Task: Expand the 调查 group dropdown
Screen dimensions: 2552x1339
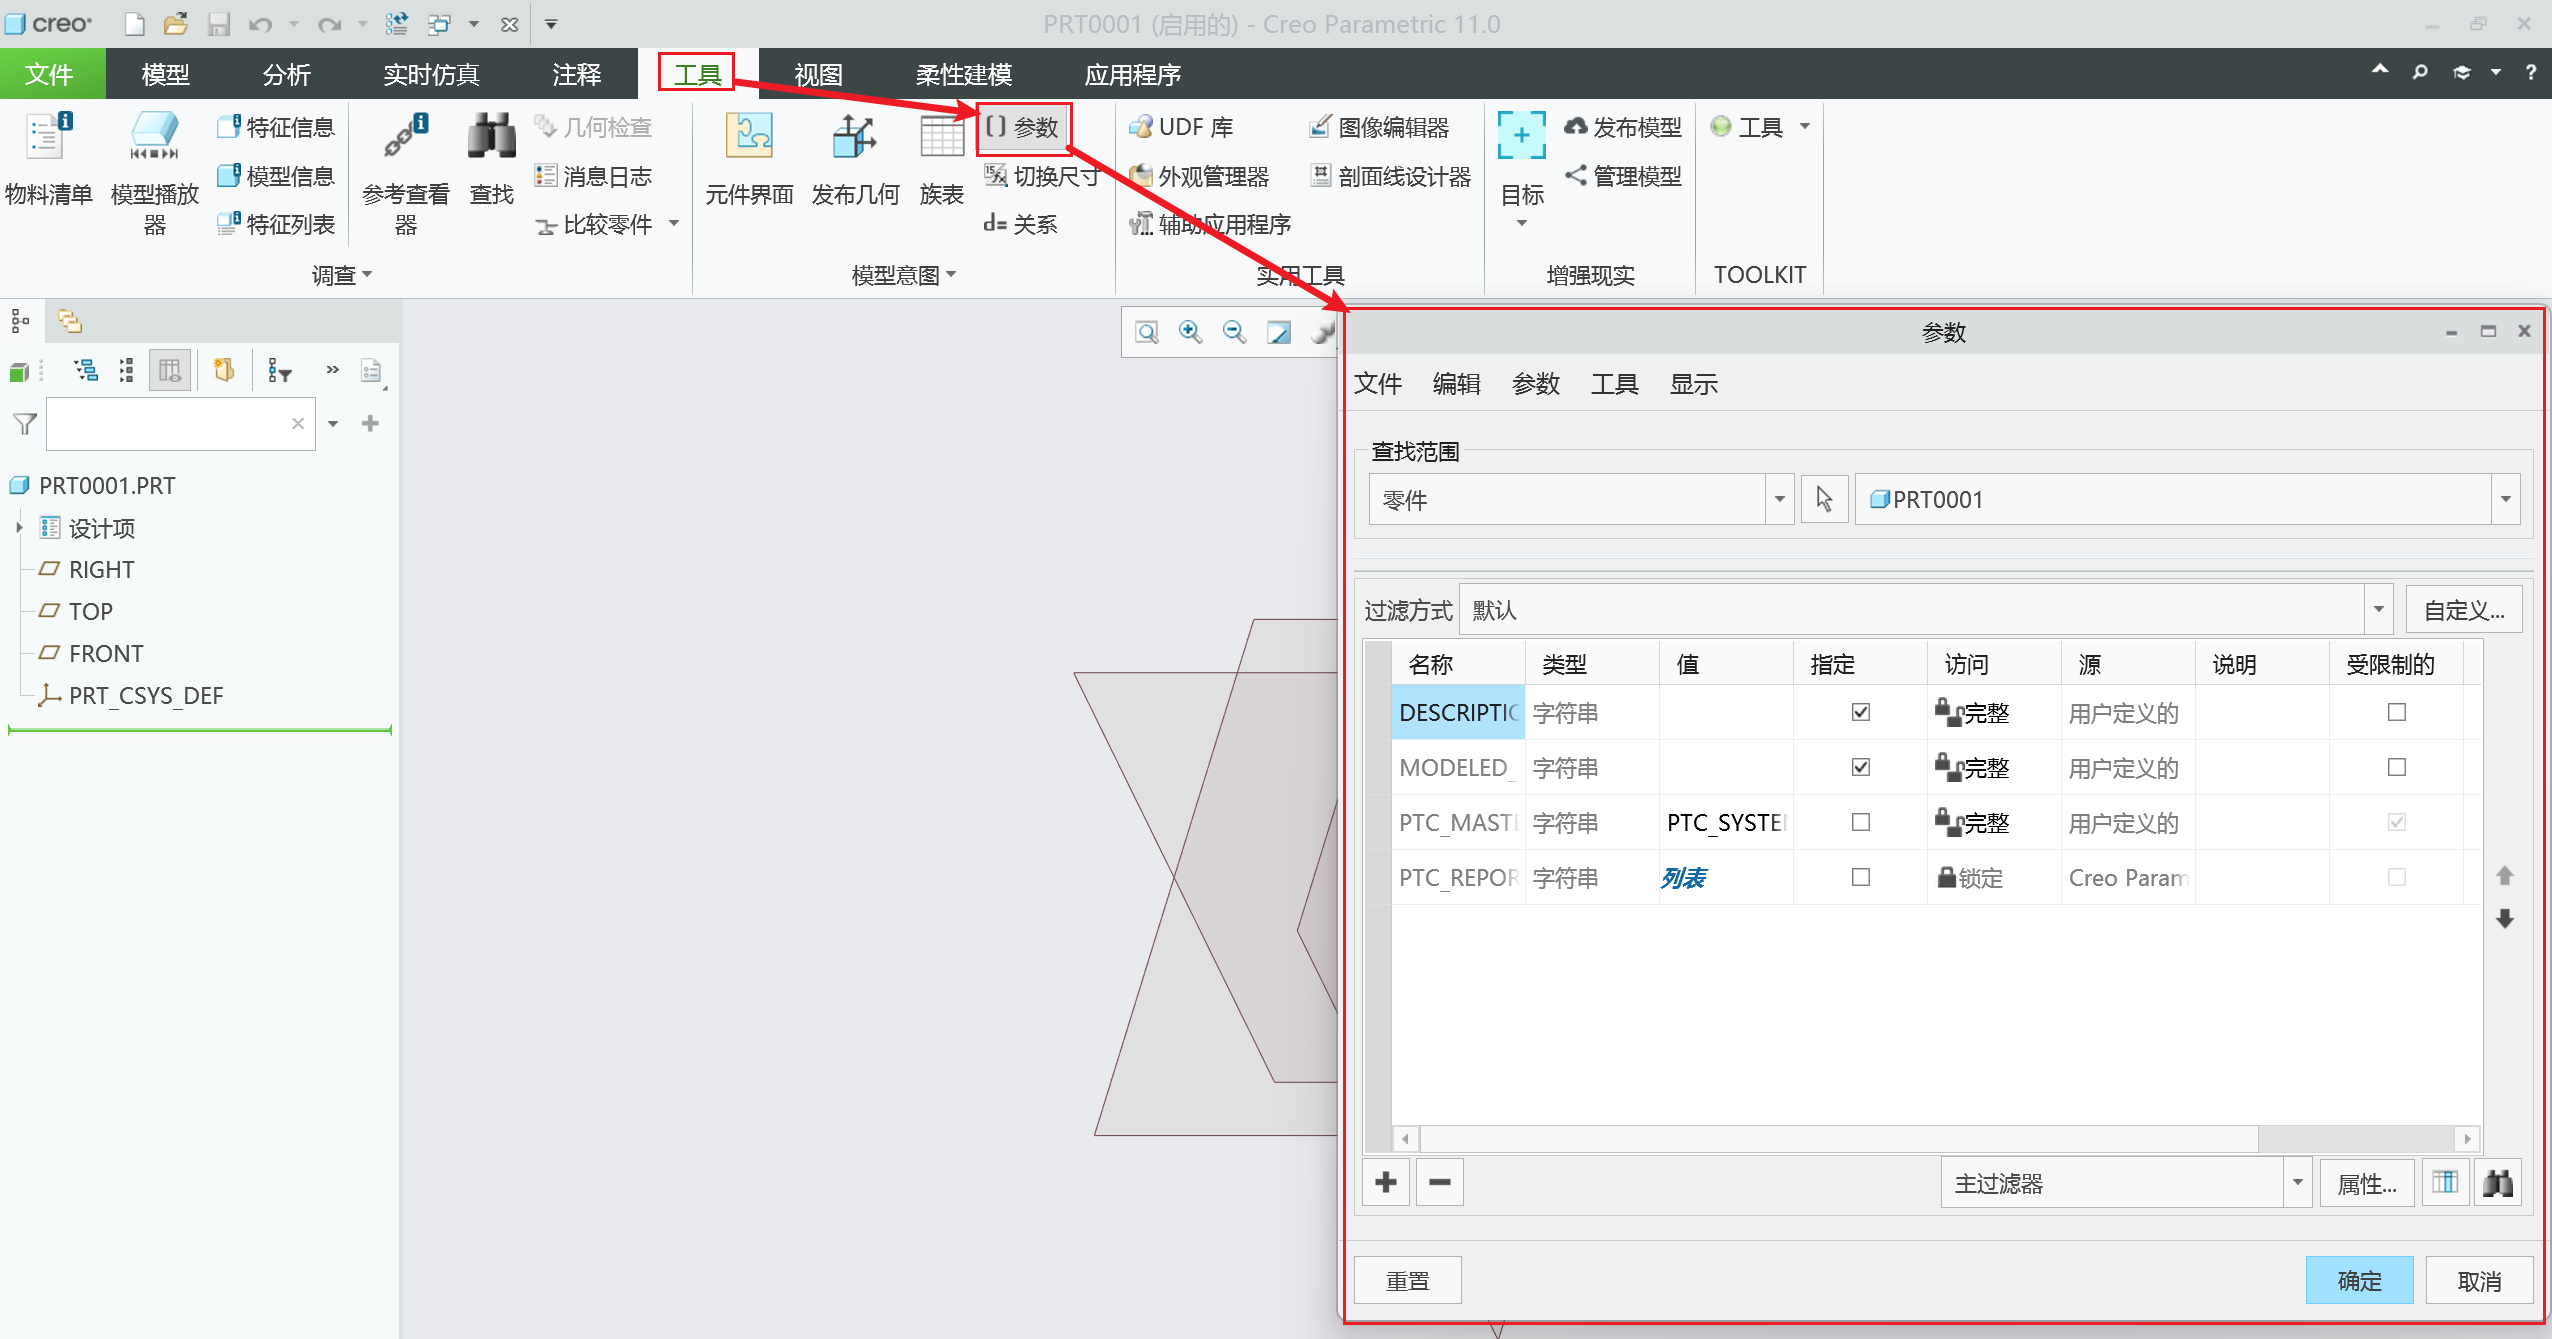Action: pos(341,275)
